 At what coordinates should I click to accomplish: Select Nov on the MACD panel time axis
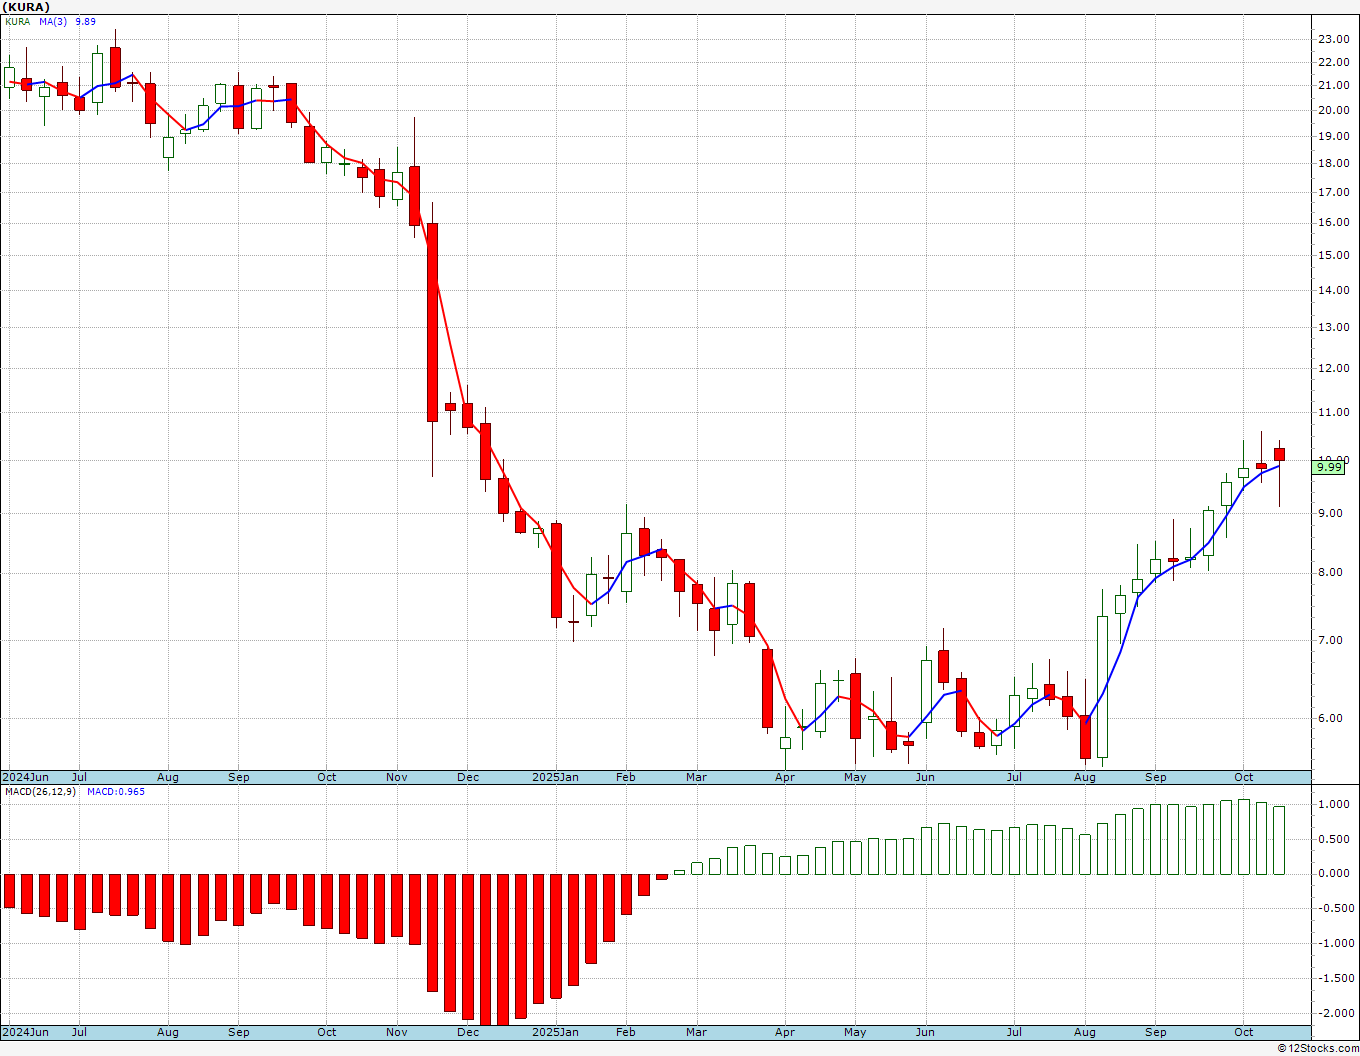(x=397, y=1032)
